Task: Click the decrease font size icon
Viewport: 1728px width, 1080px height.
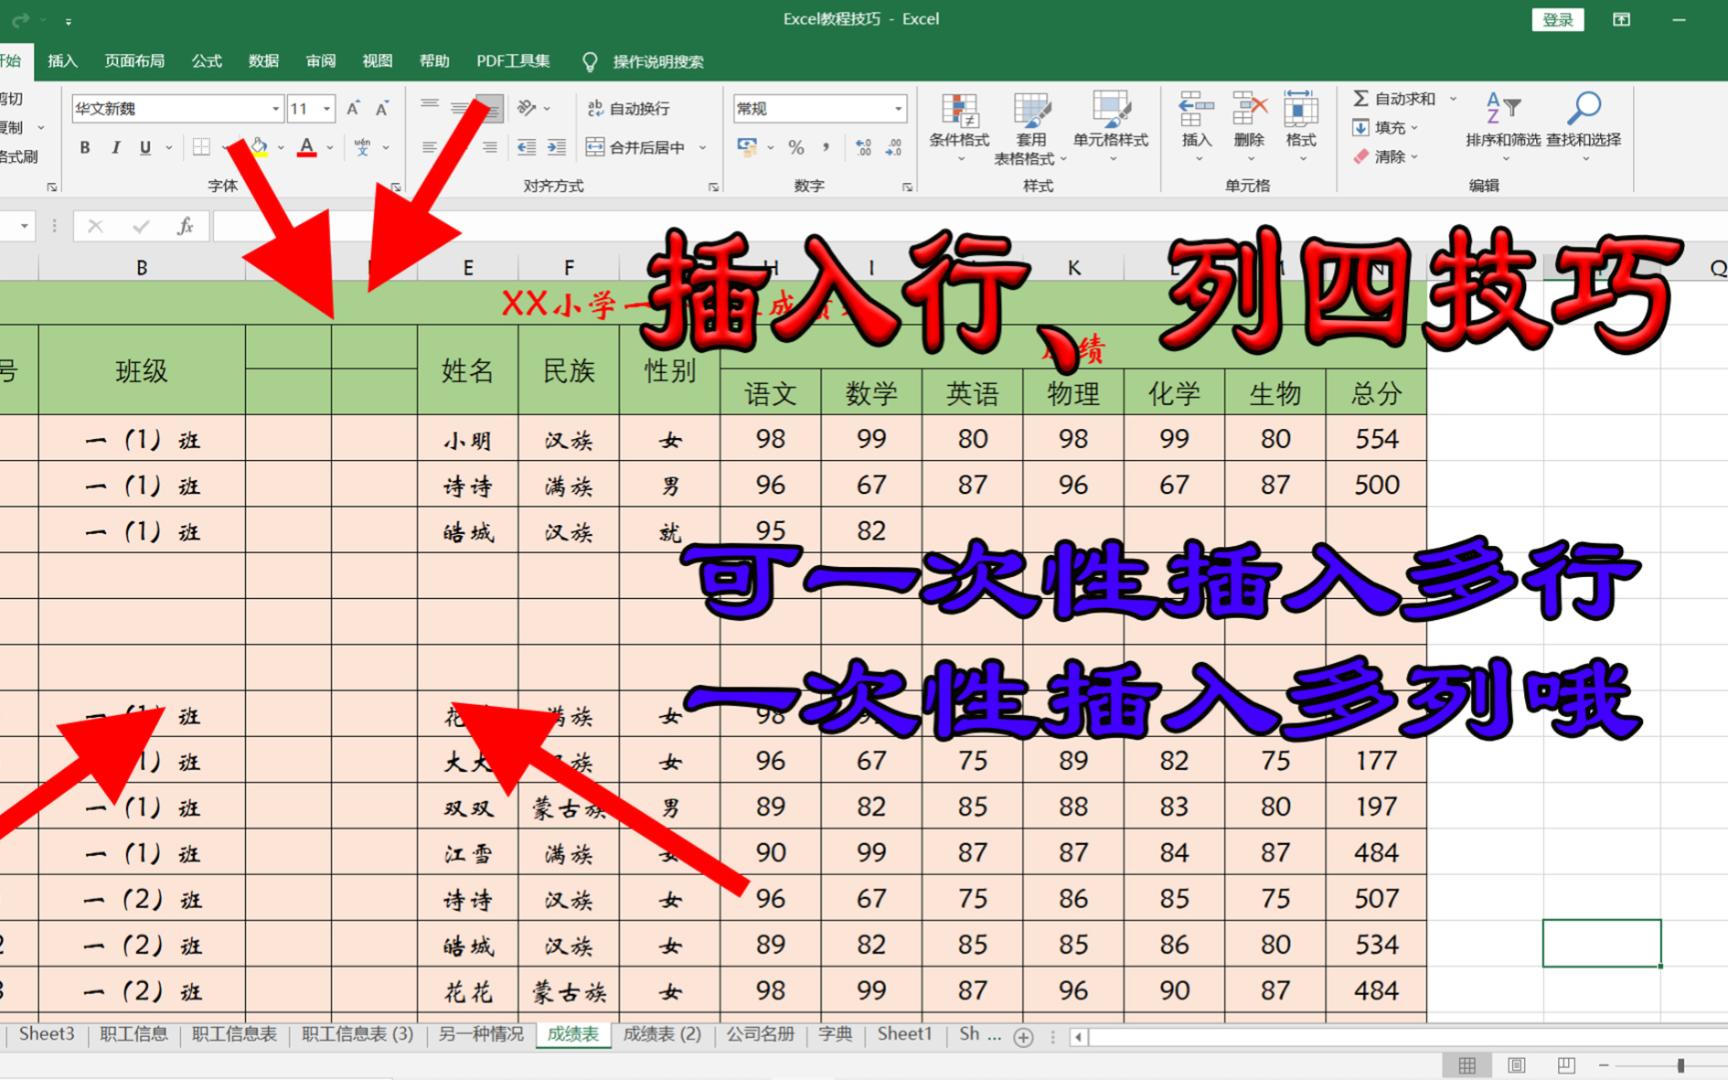Action: click(x=382, y=108)
